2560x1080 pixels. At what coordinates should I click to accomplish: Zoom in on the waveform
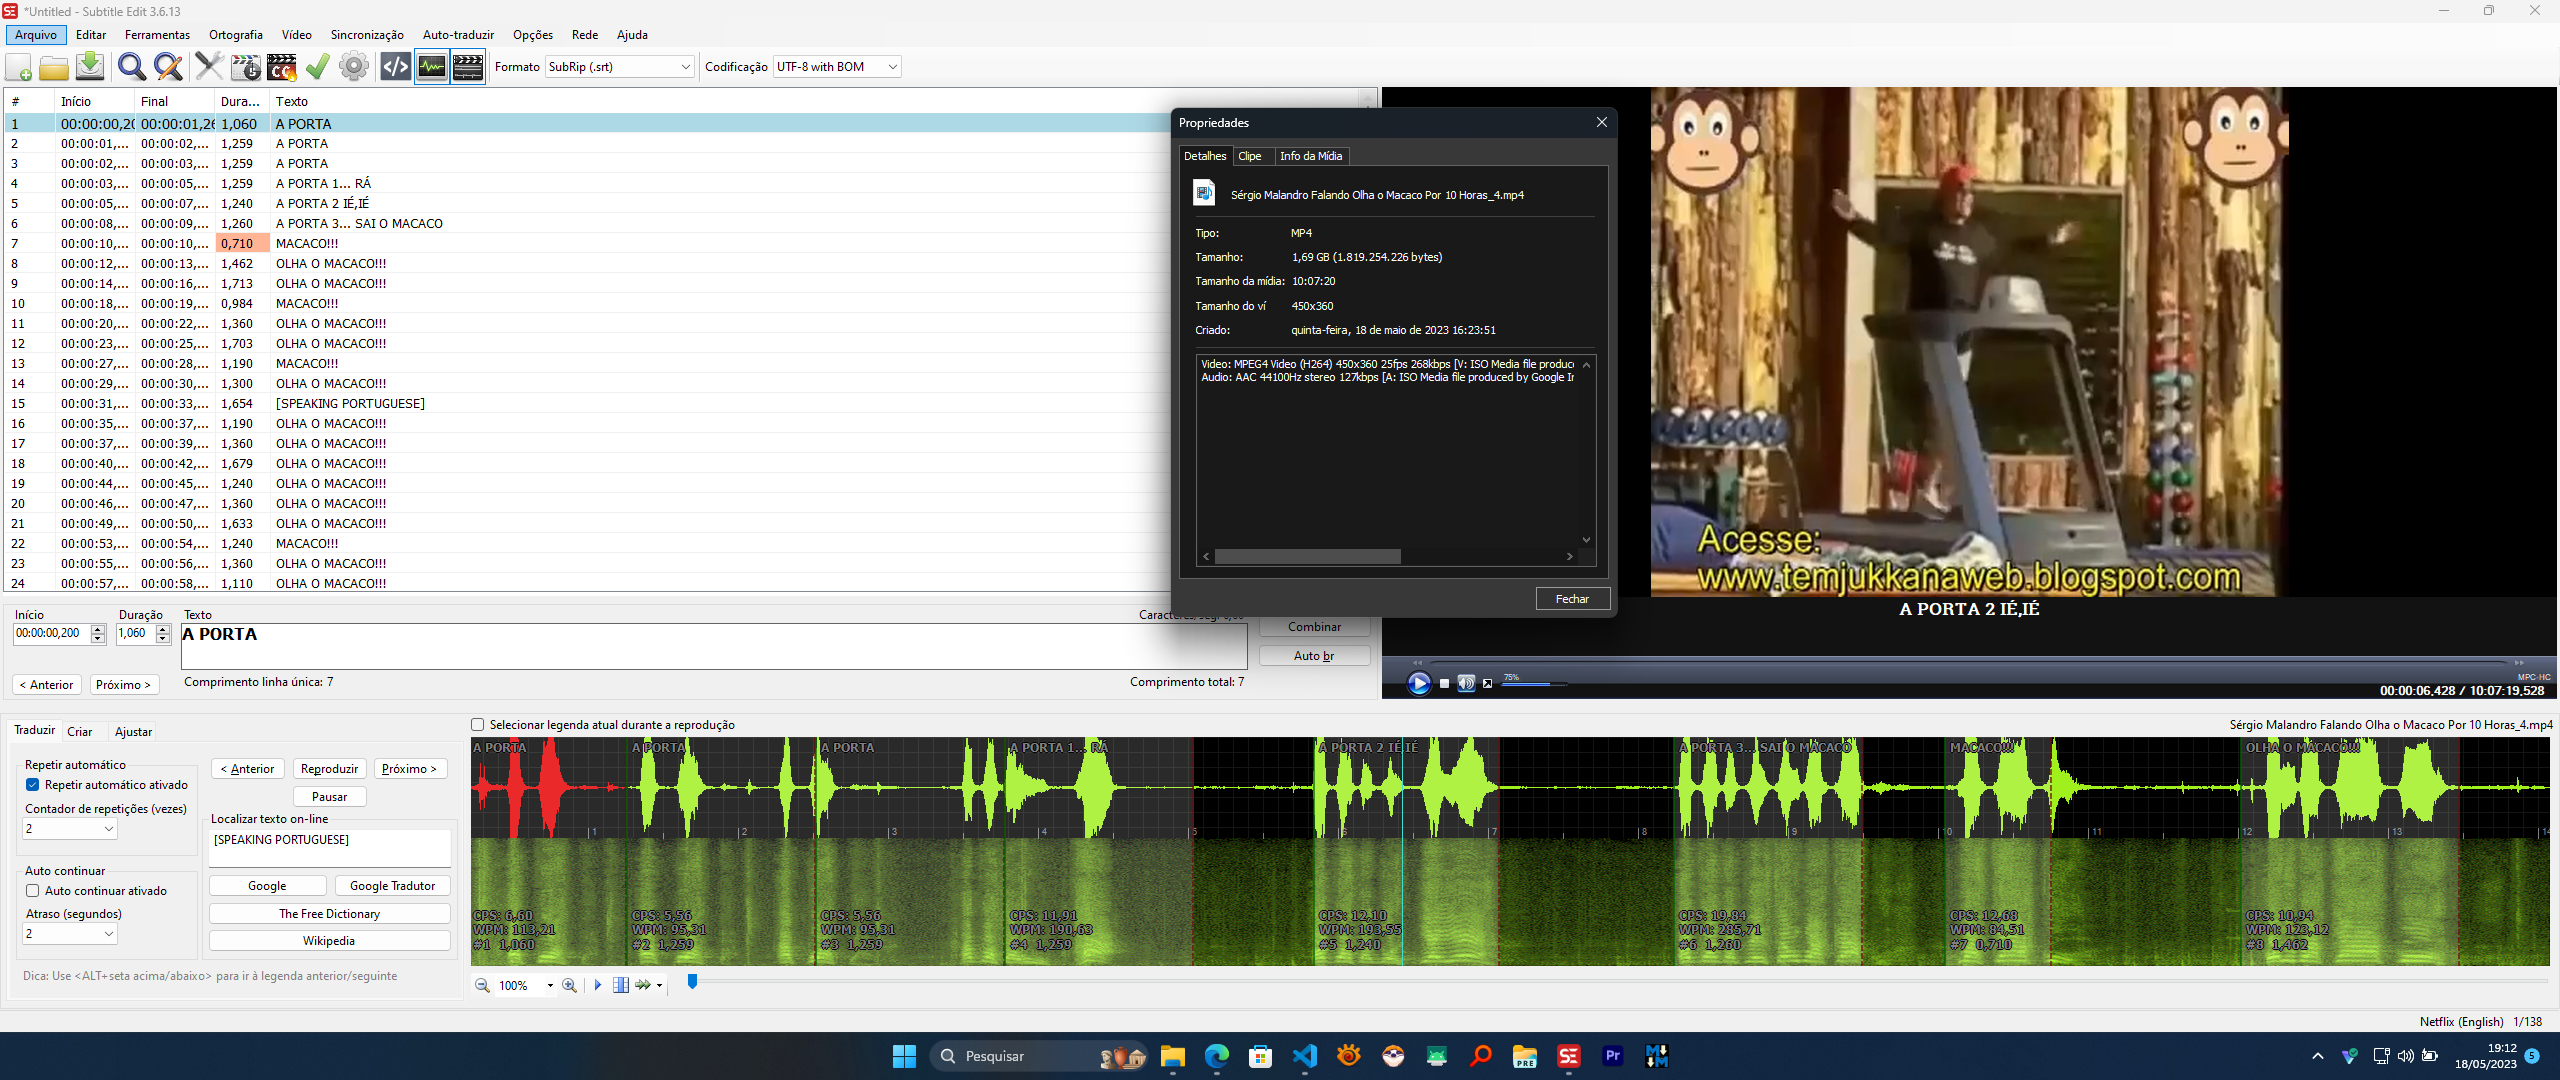569,985
